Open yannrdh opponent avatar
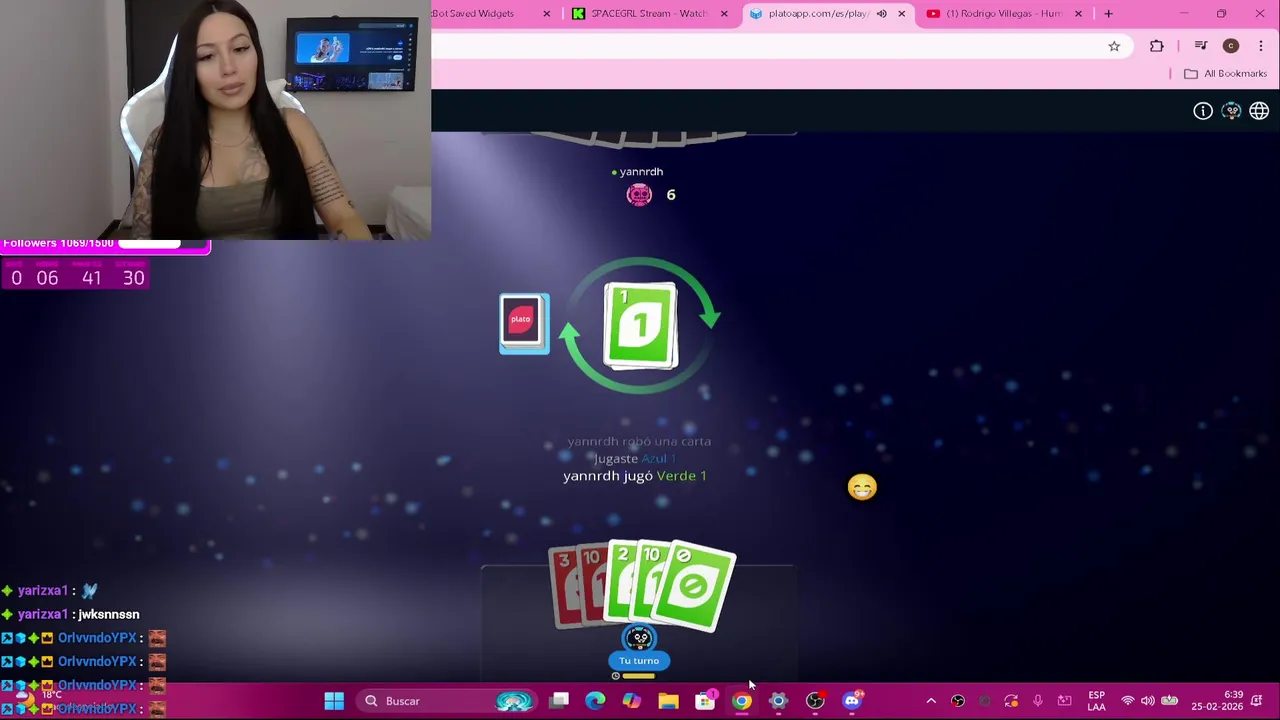1280x720 pixels. coord(639,195)
